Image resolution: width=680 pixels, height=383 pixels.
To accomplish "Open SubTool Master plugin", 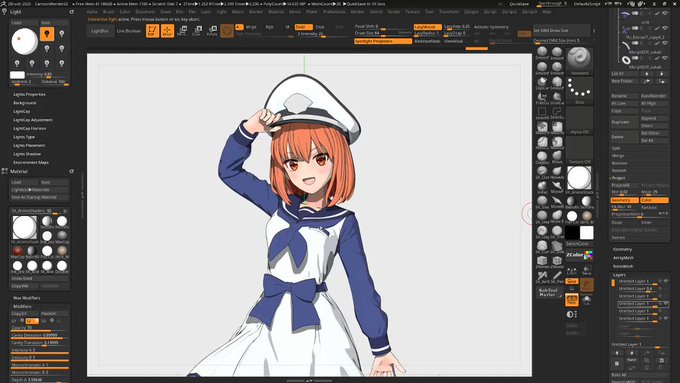I will click(x=548, y=292).
